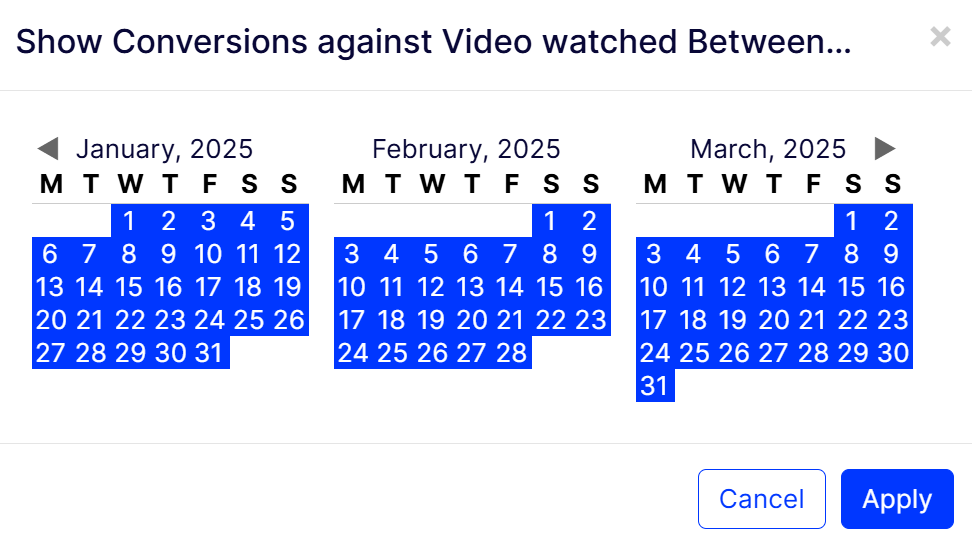Select February 1 in the calendar
972x545 pixels.
[550, 221]
